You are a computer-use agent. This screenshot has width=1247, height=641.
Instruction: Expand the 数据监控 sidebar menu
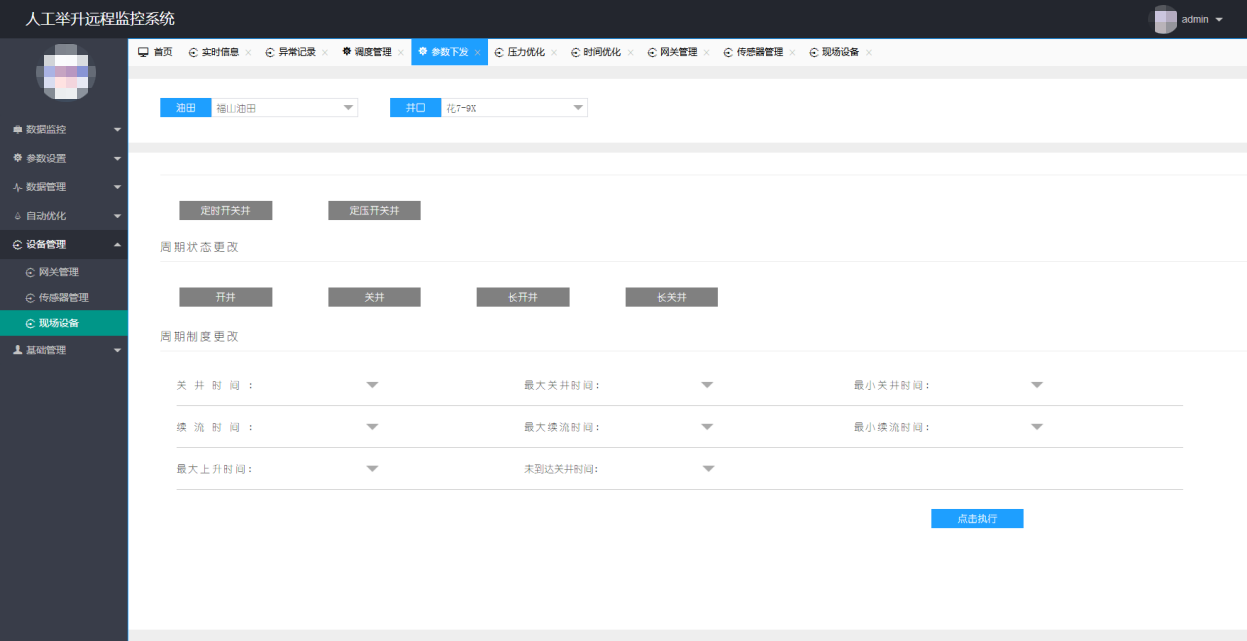(x=64, y=130)
